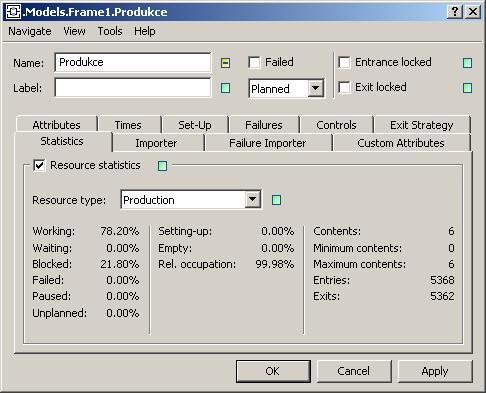This screenshot has width=486, height=393.
Task: Click into the Label input field
Action: [133, 88]
